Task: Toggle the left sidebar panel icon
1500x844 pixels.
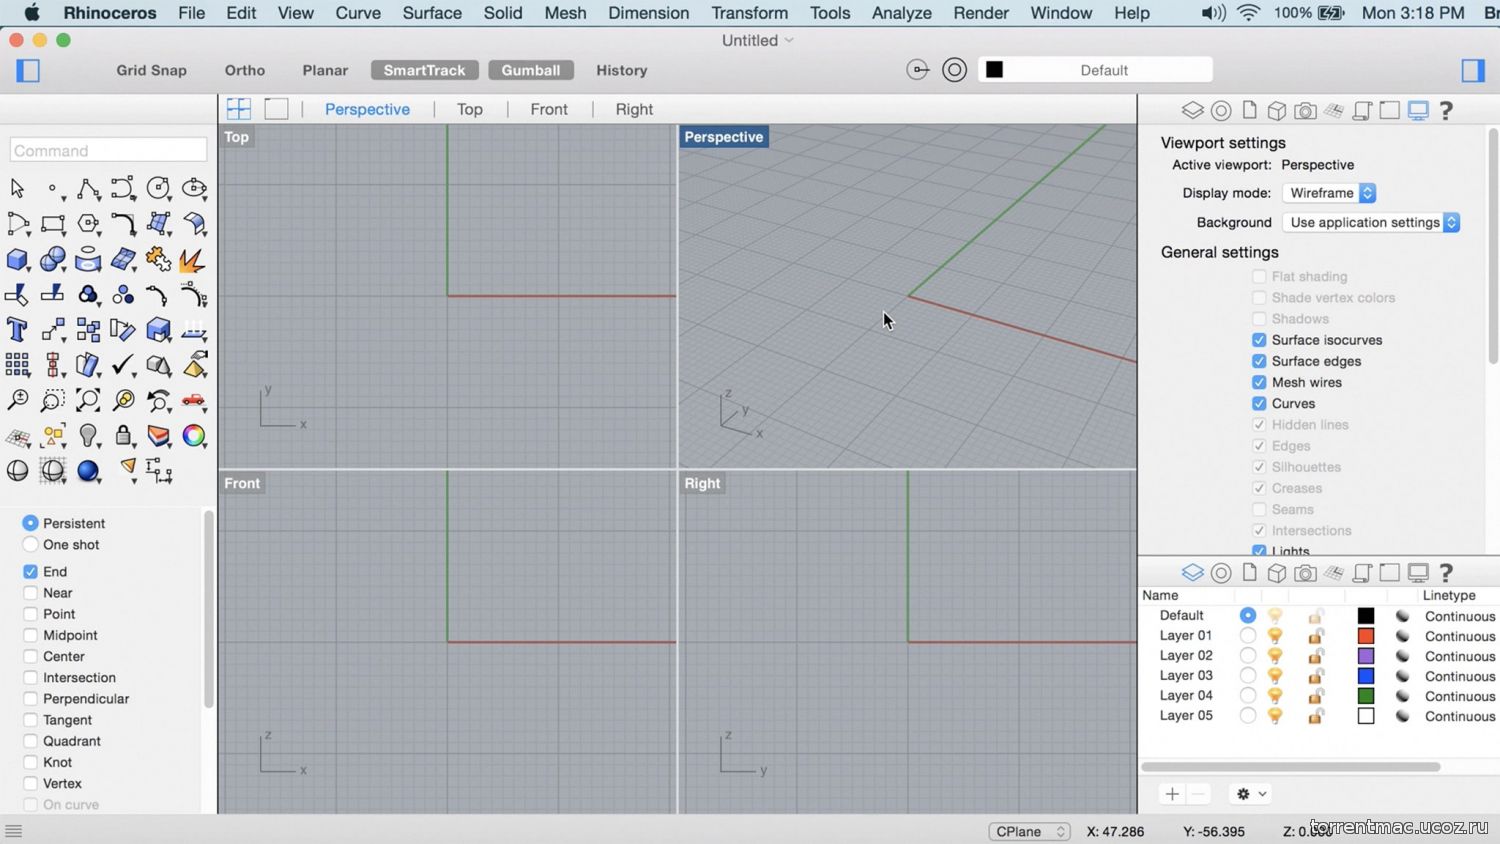Action: [28, 70]
